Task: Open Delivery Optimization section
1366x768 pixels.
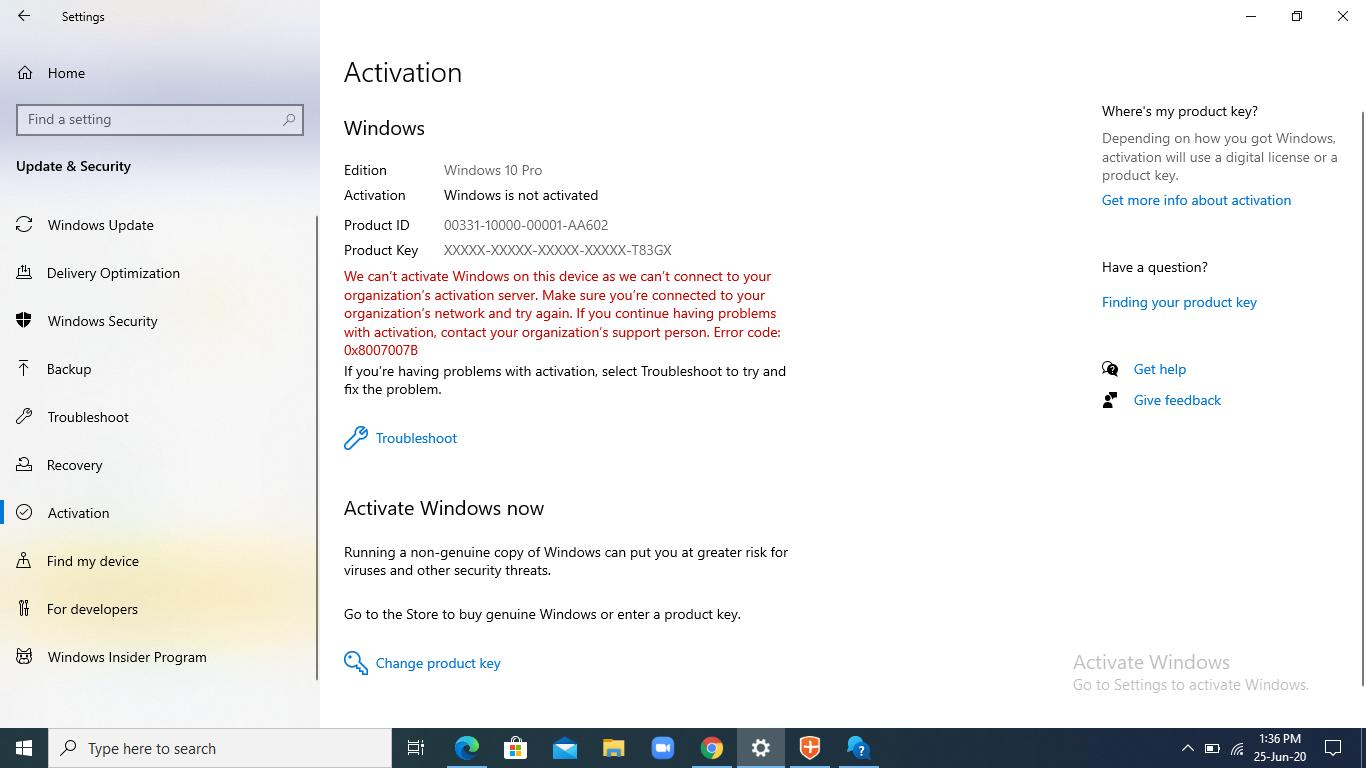Action: [160, 273]
